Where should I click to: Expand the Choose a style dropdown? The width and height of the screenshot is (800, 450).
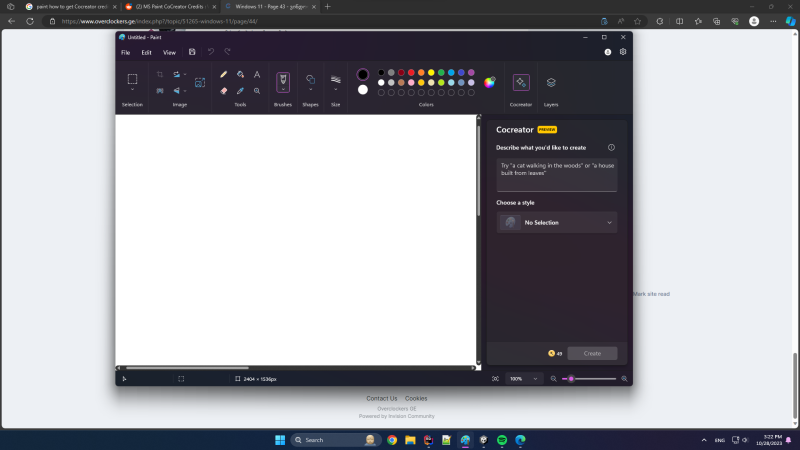point(557,222)
